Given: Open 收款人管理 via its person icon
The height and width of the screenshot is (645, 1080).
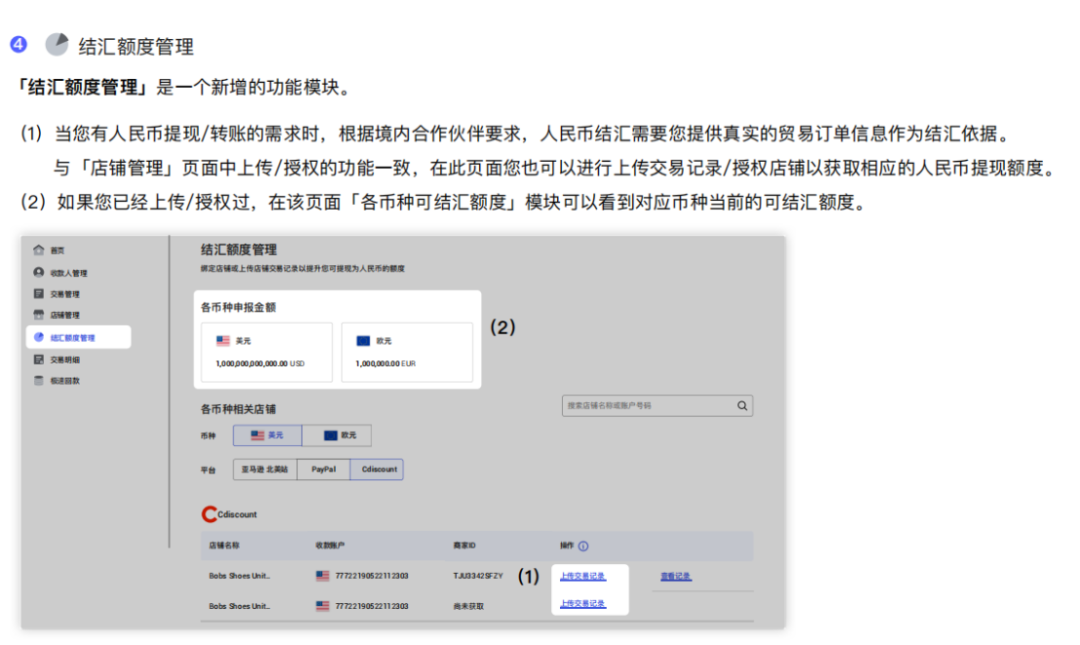Looking at the screenshot, I should coord(38,272).
